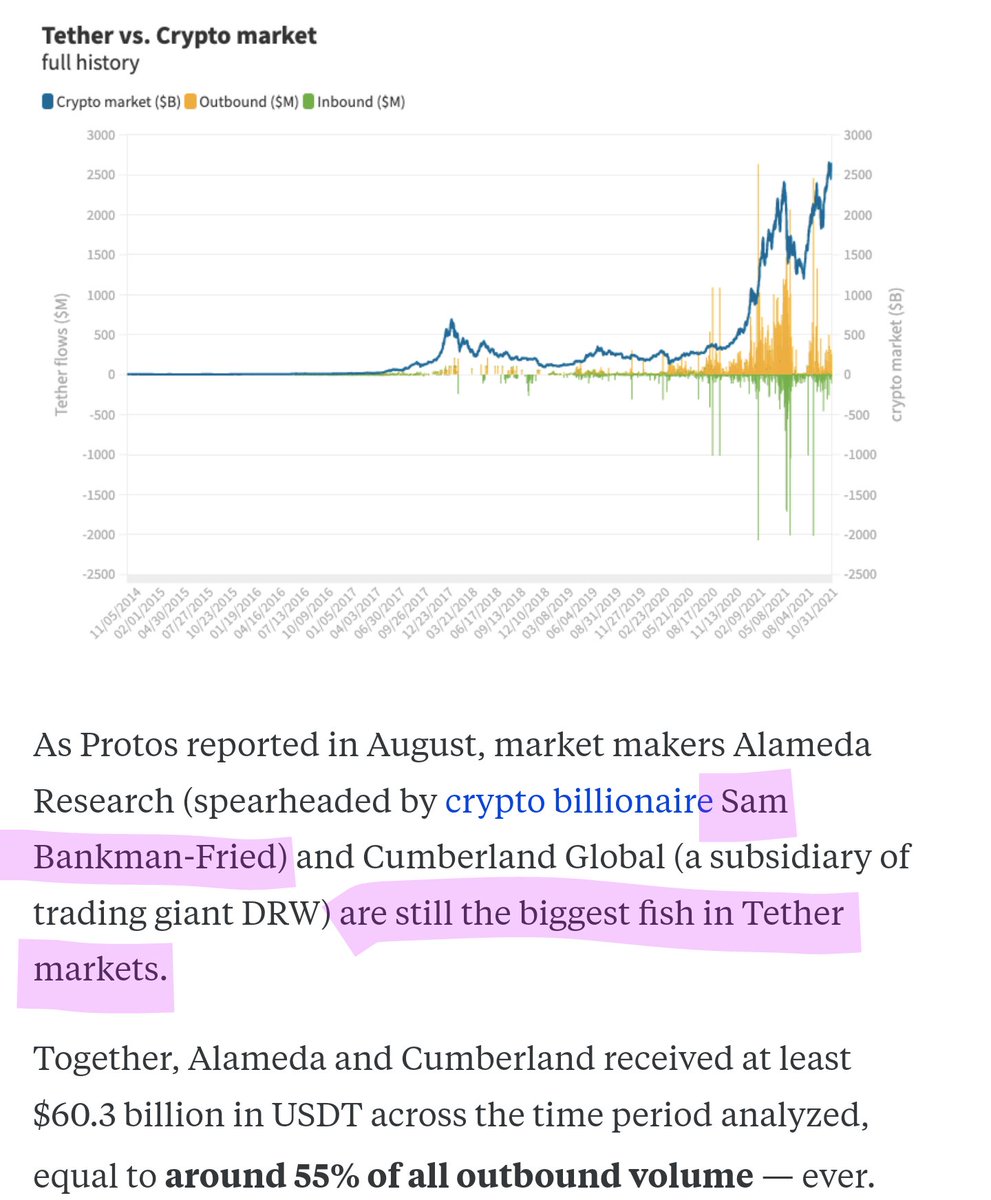991x1200 pixels.
Task: Click the 12/23/2017 date axis label
Action: click(427, 612)
